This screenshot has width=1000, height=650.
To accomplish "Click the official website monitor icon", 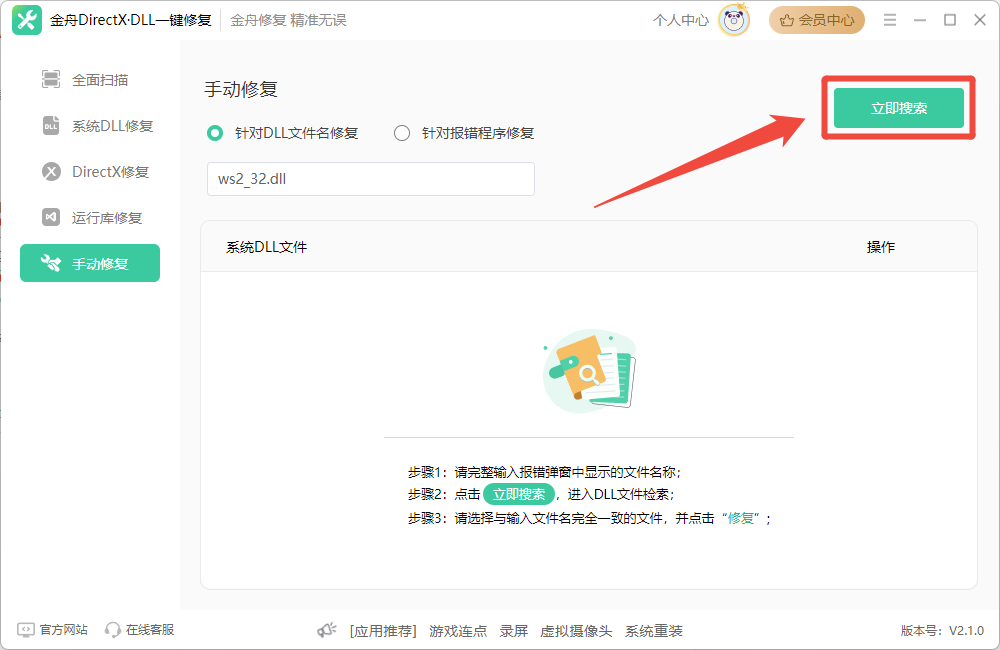I will pos(26,630).
